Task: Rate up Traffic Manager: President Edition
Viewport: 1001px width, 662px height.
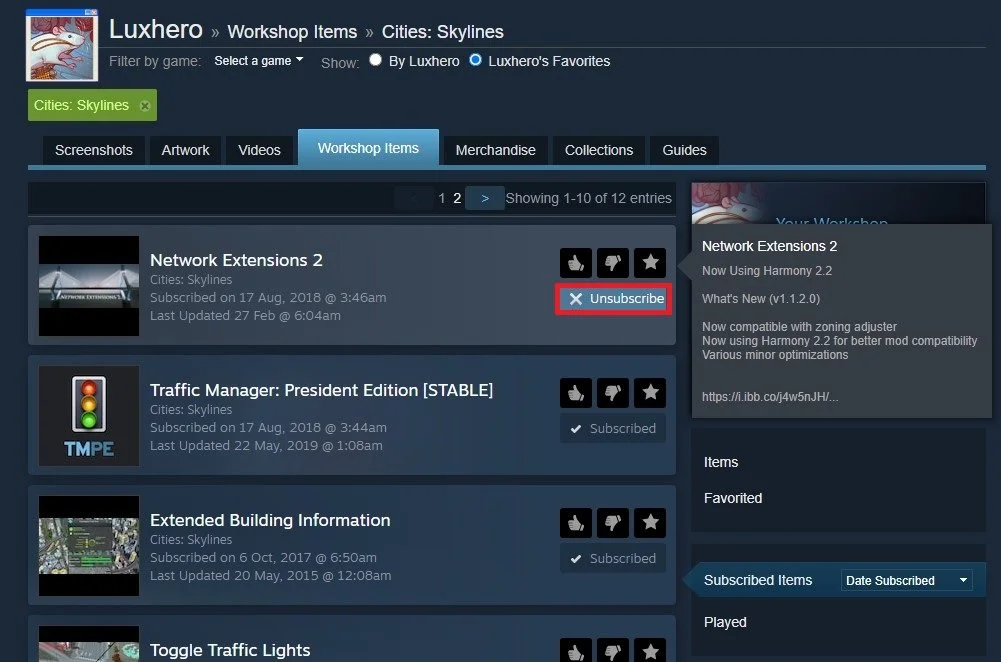Action: [x=576, y=393]
